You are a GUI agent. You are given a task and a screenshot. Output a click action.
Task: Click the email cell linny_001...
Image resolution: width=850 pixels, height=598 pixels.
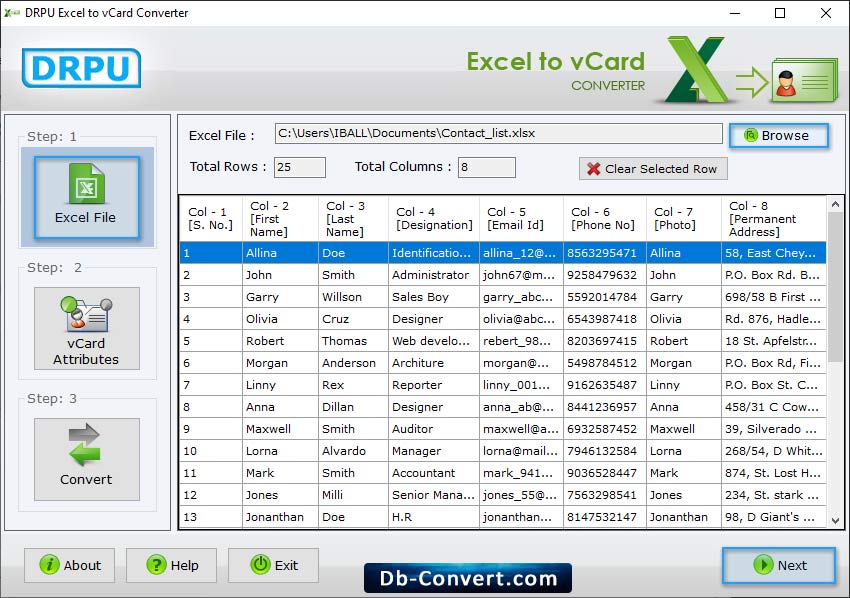(521, 385)
